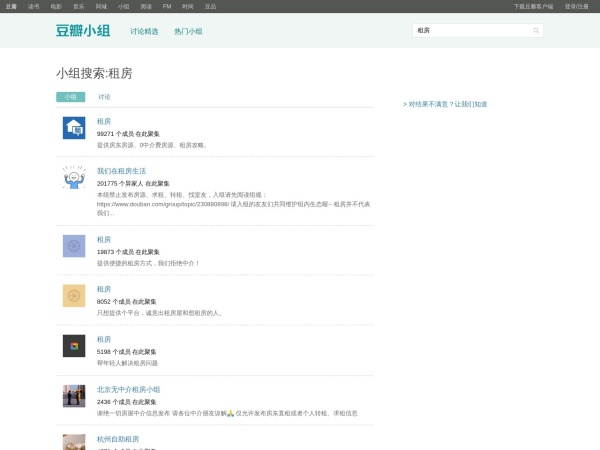Switch to the 讨论 tab
600x450 pixels.
105,97
